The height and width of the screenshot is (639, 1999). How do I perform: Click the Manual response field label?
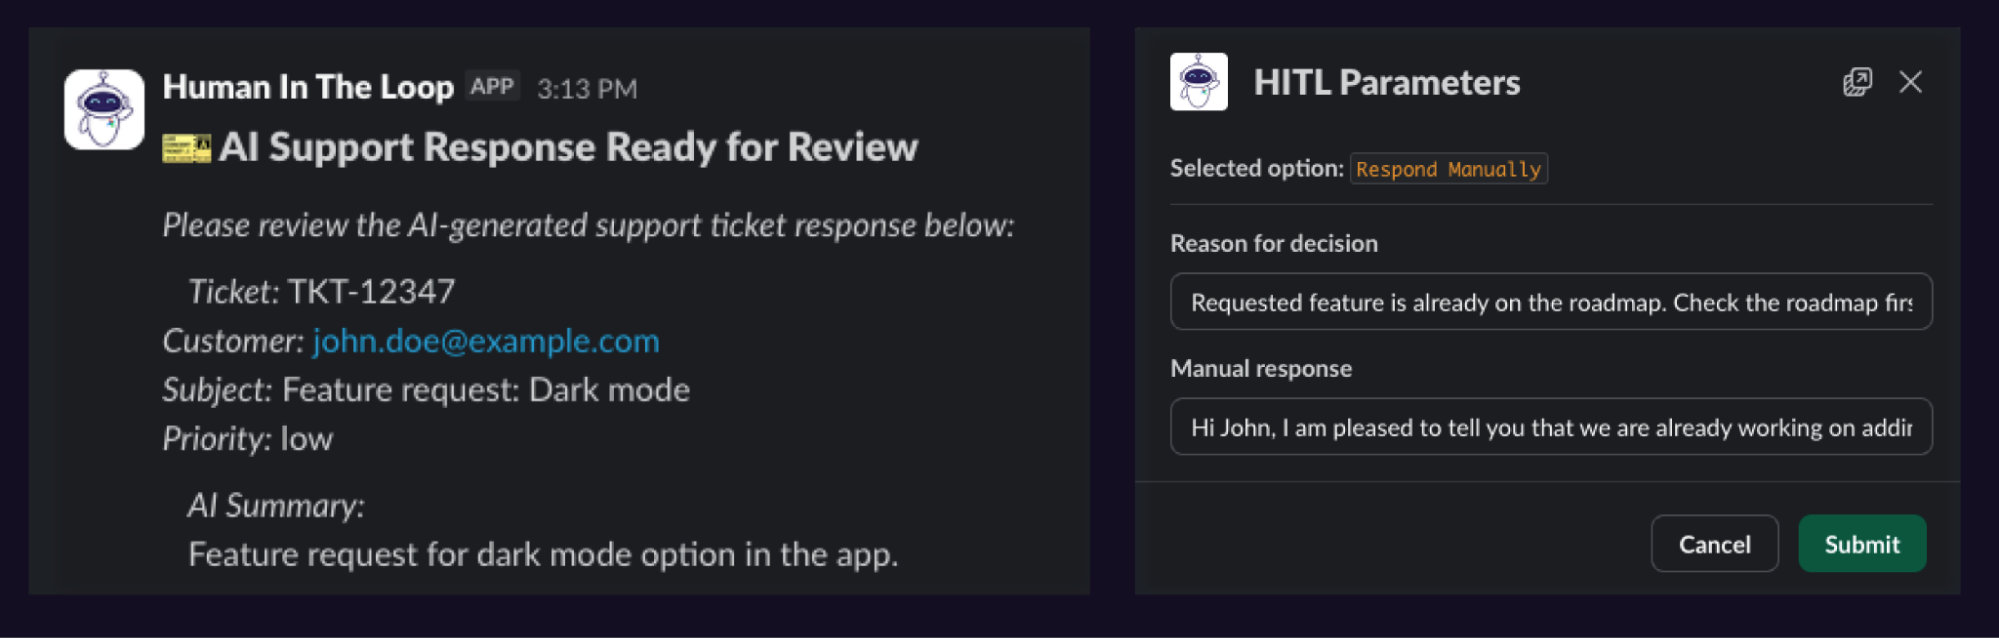pos(1260,369)
